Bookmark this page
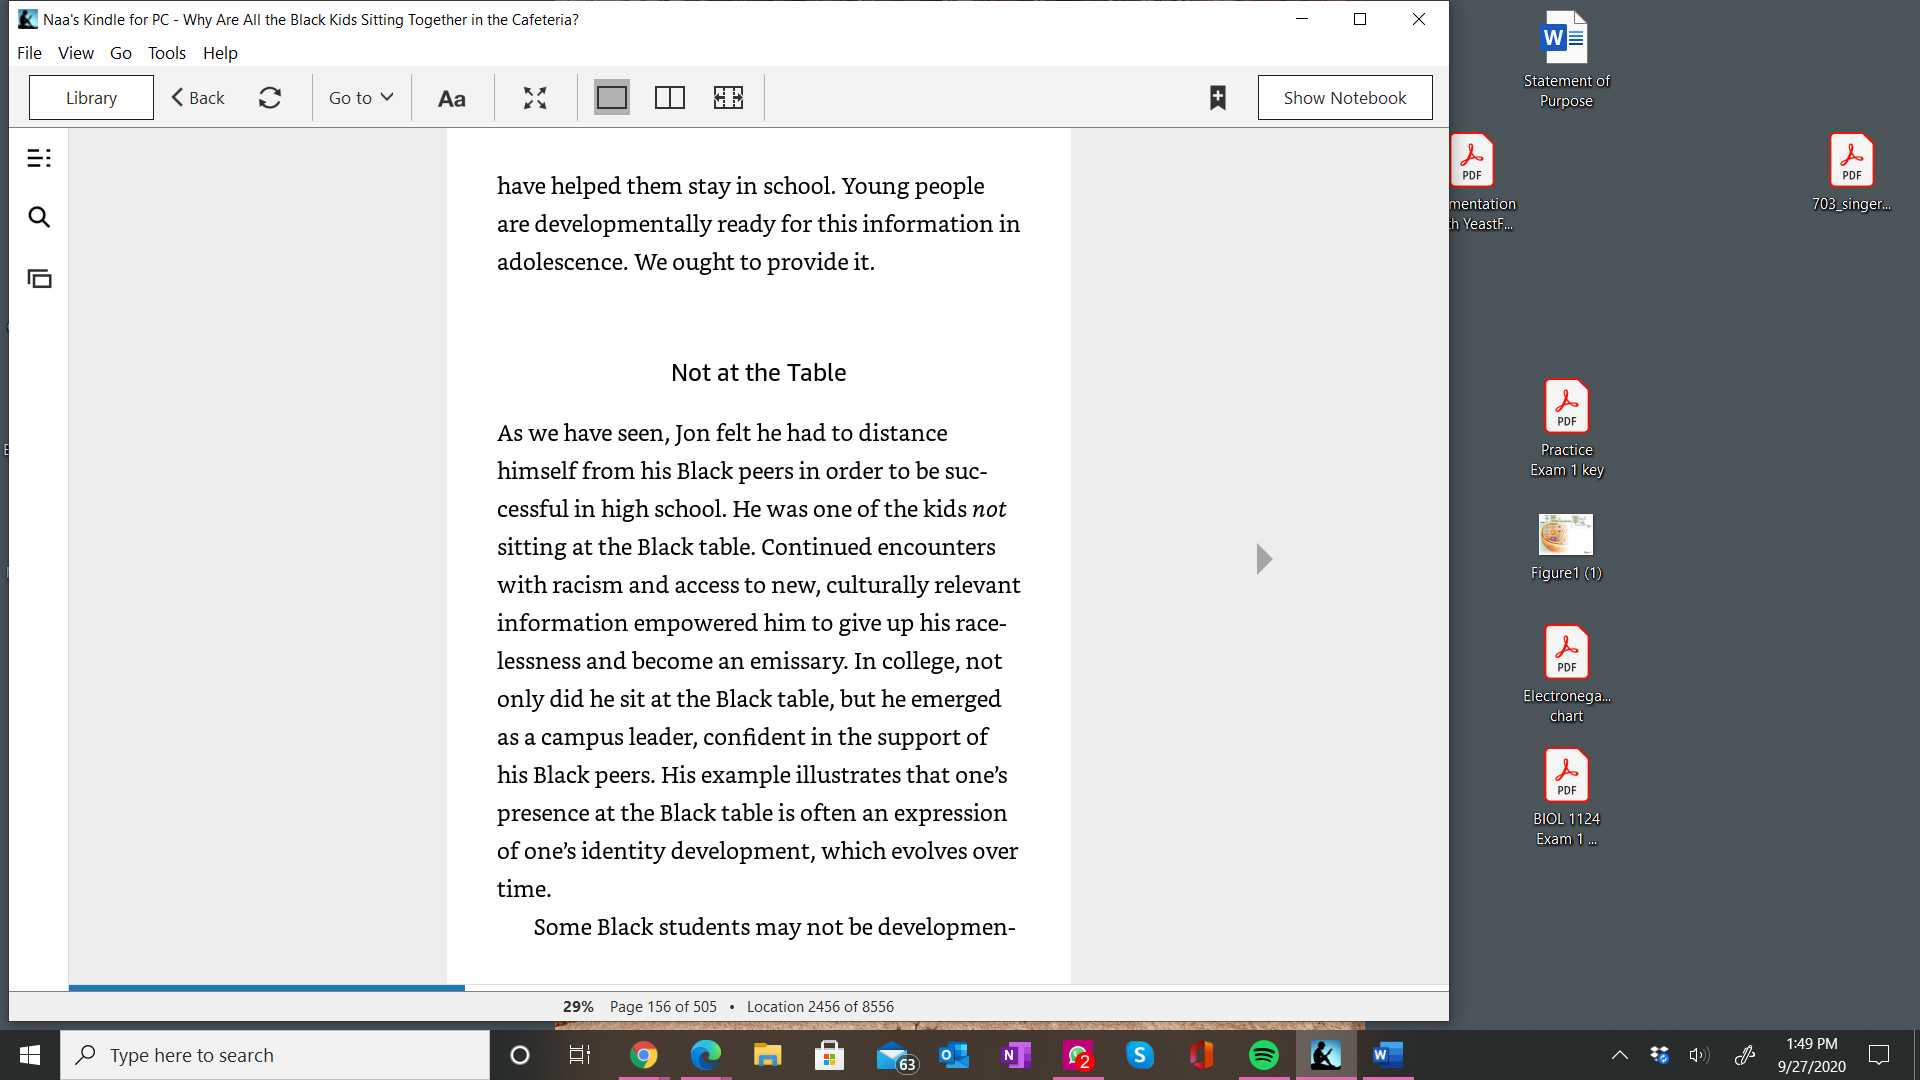This screenshot has height=1080, width=1920. click(x=1218, y=98)
